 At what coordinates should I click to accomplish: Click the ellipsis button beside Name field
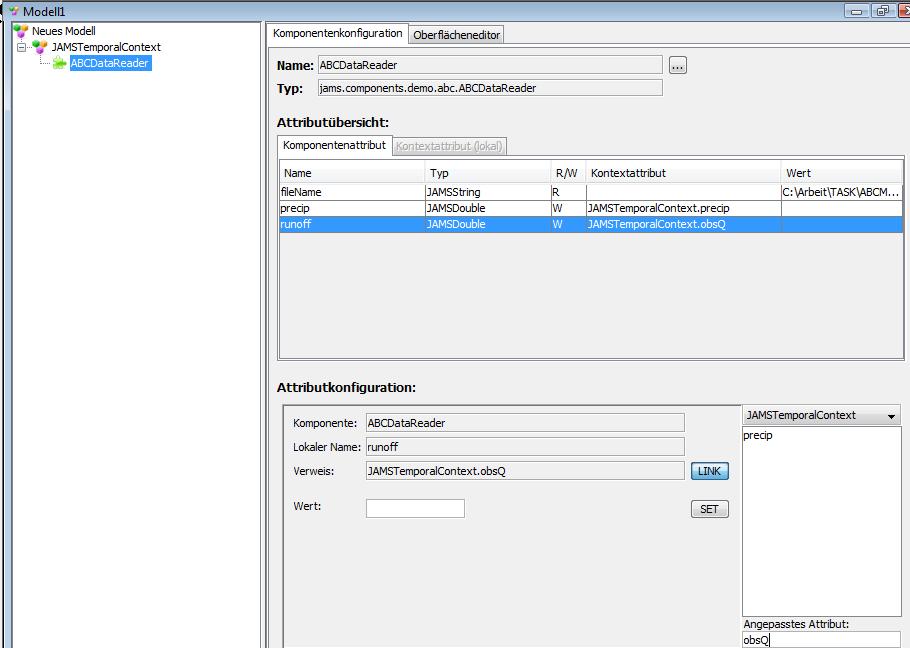click(x=678, y=66)
